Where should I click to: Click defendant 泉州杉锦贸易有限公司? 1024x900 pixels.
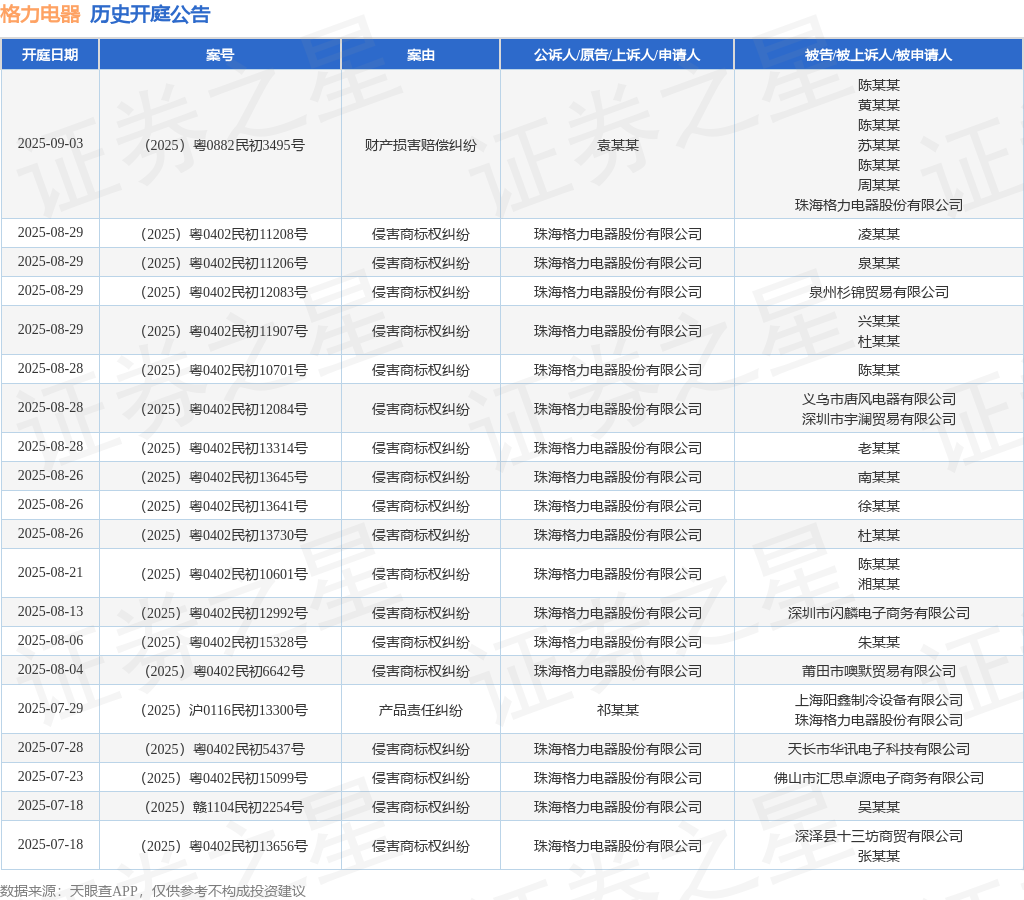click(x=878, y=292)
